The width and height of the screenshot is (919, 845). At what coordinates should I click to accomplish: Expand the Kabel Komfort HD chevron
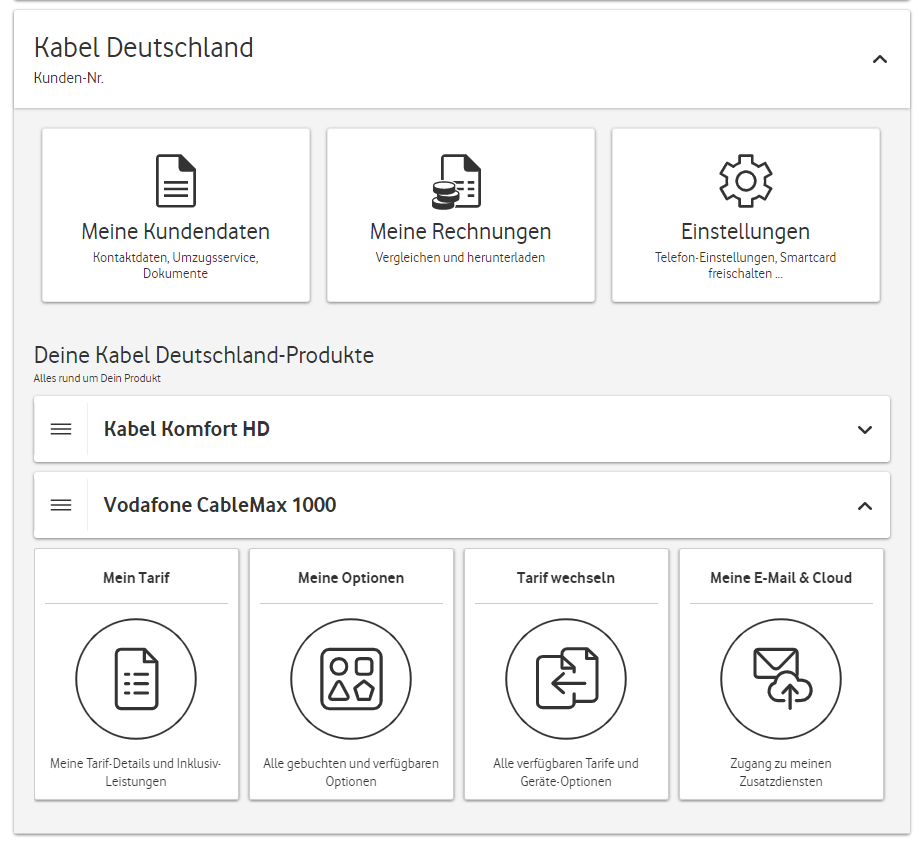click(x=865, y=430)
